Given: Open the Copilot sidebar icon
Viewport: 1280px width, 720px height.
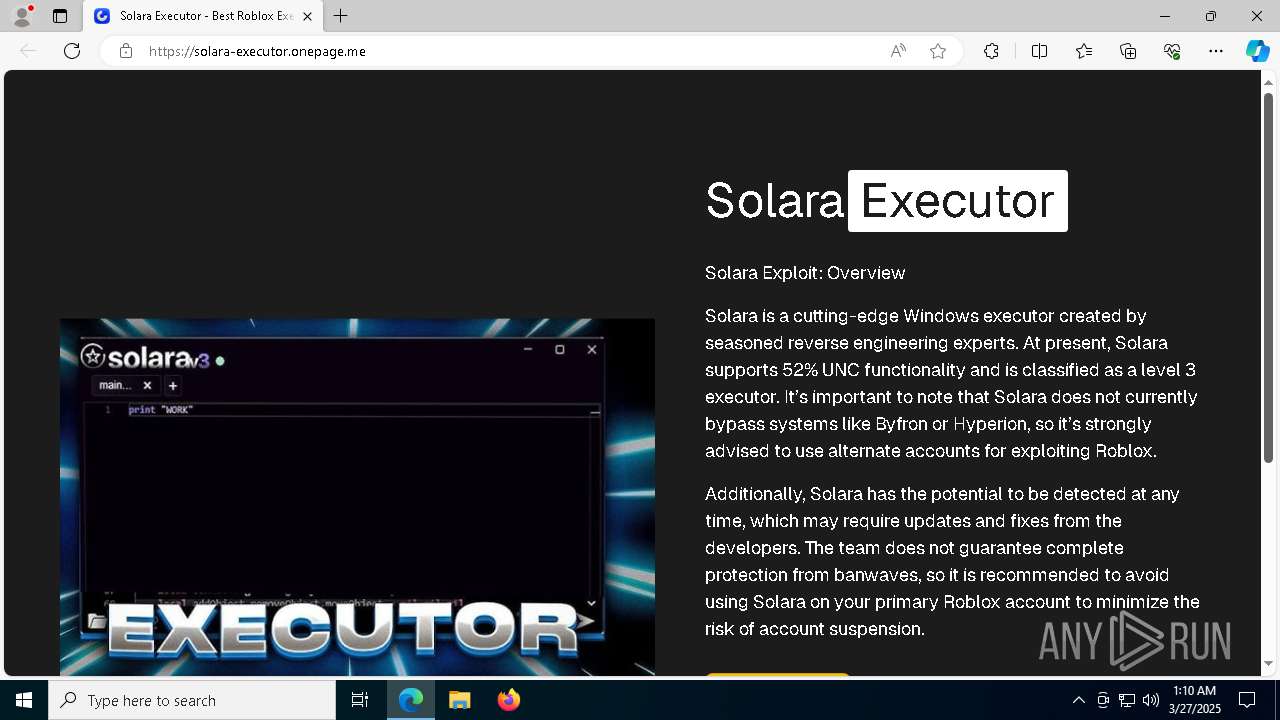Looking at the screenshot, I should [1257, 51].
